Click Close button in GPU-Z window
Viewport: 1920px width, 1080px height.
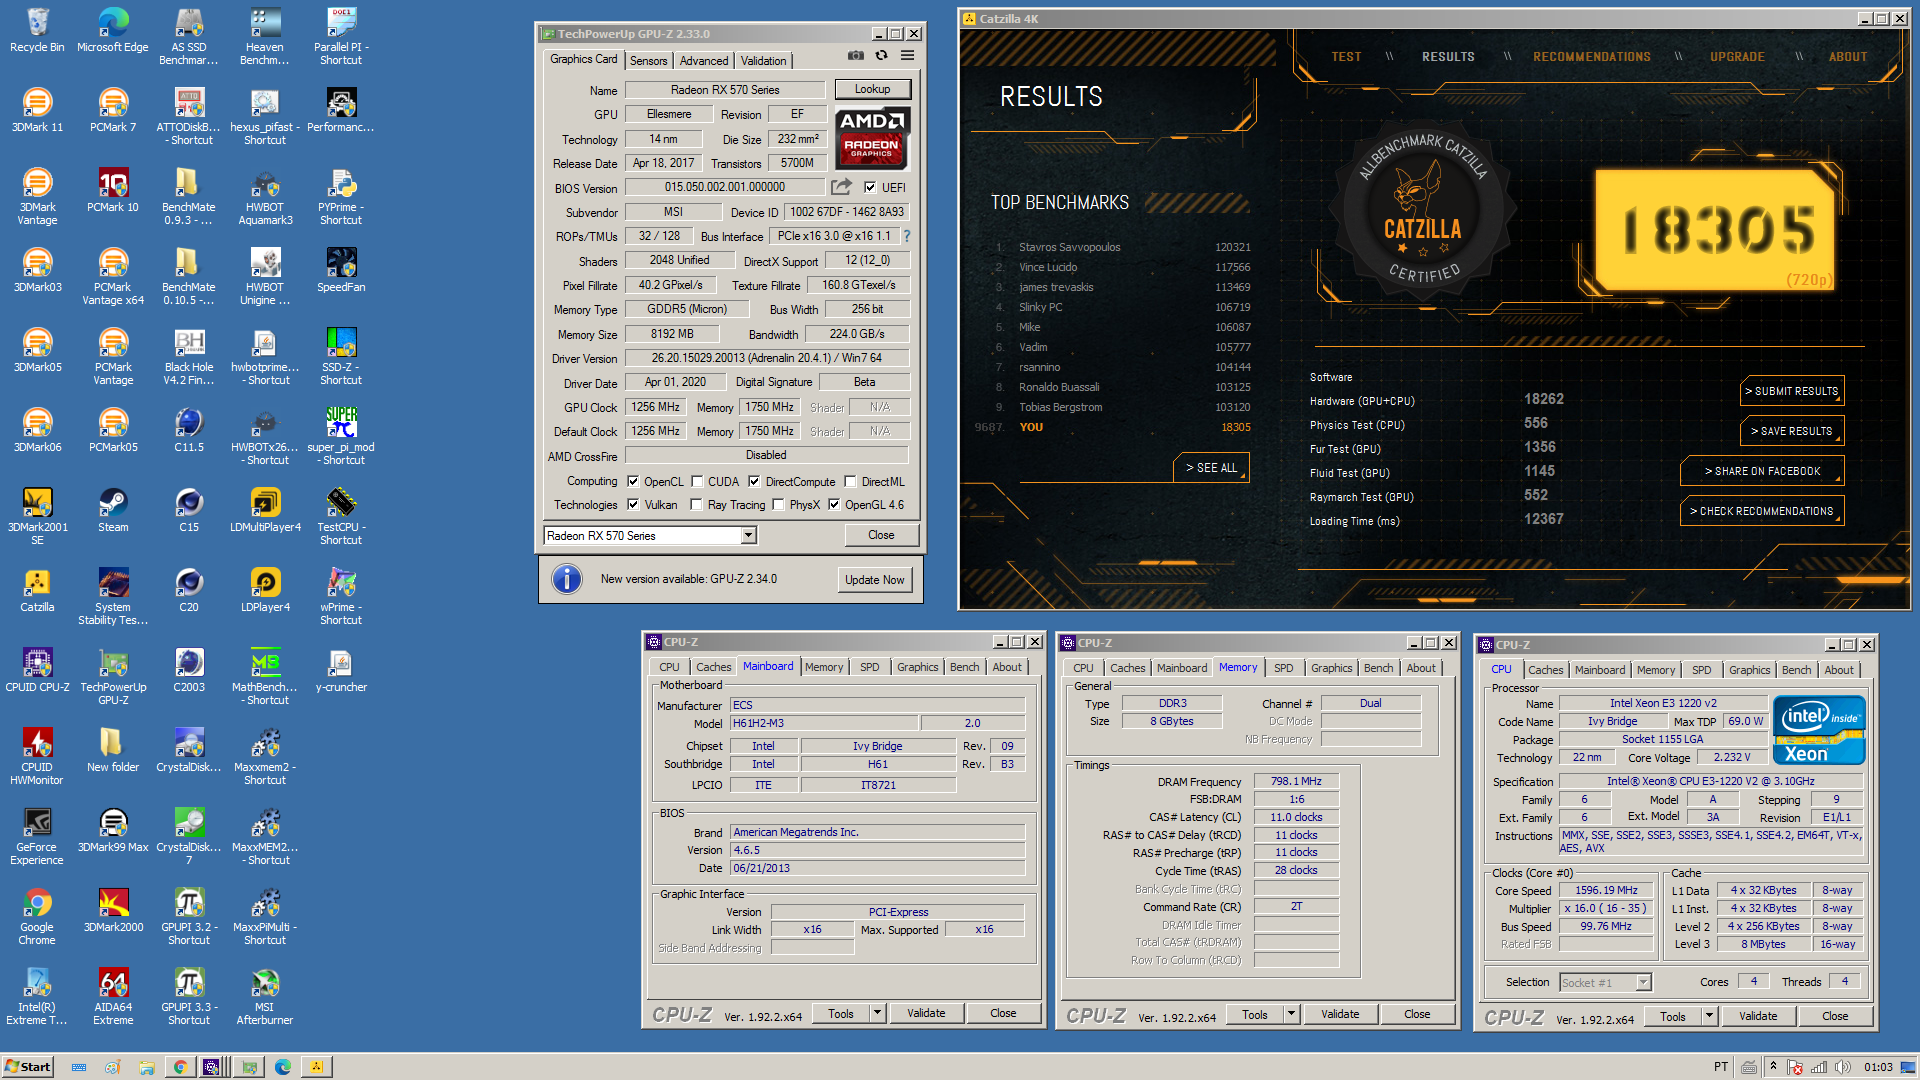coord(881,535)
